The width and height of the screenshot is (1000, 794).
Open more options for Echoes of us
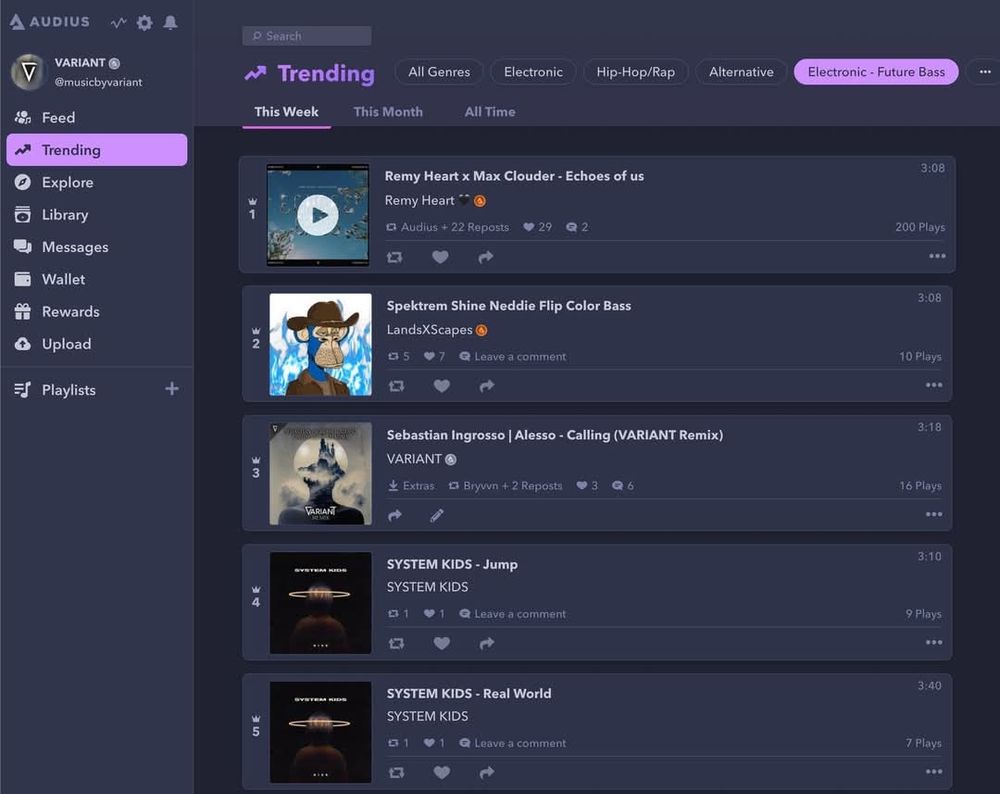click(937, 256)
